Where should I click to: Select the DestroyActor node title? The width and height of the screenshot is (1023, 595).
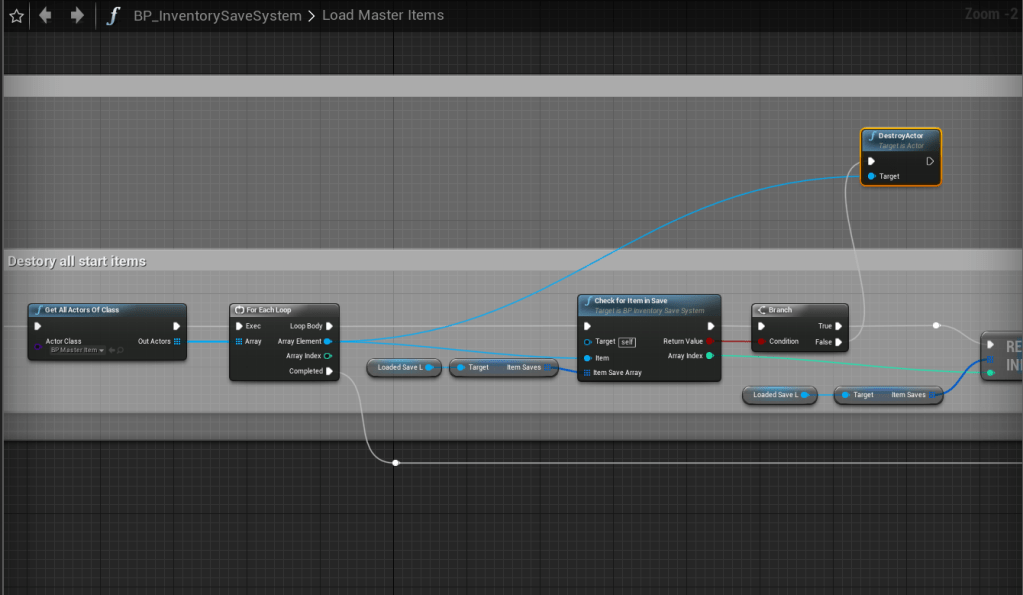(x=900, y=136)
